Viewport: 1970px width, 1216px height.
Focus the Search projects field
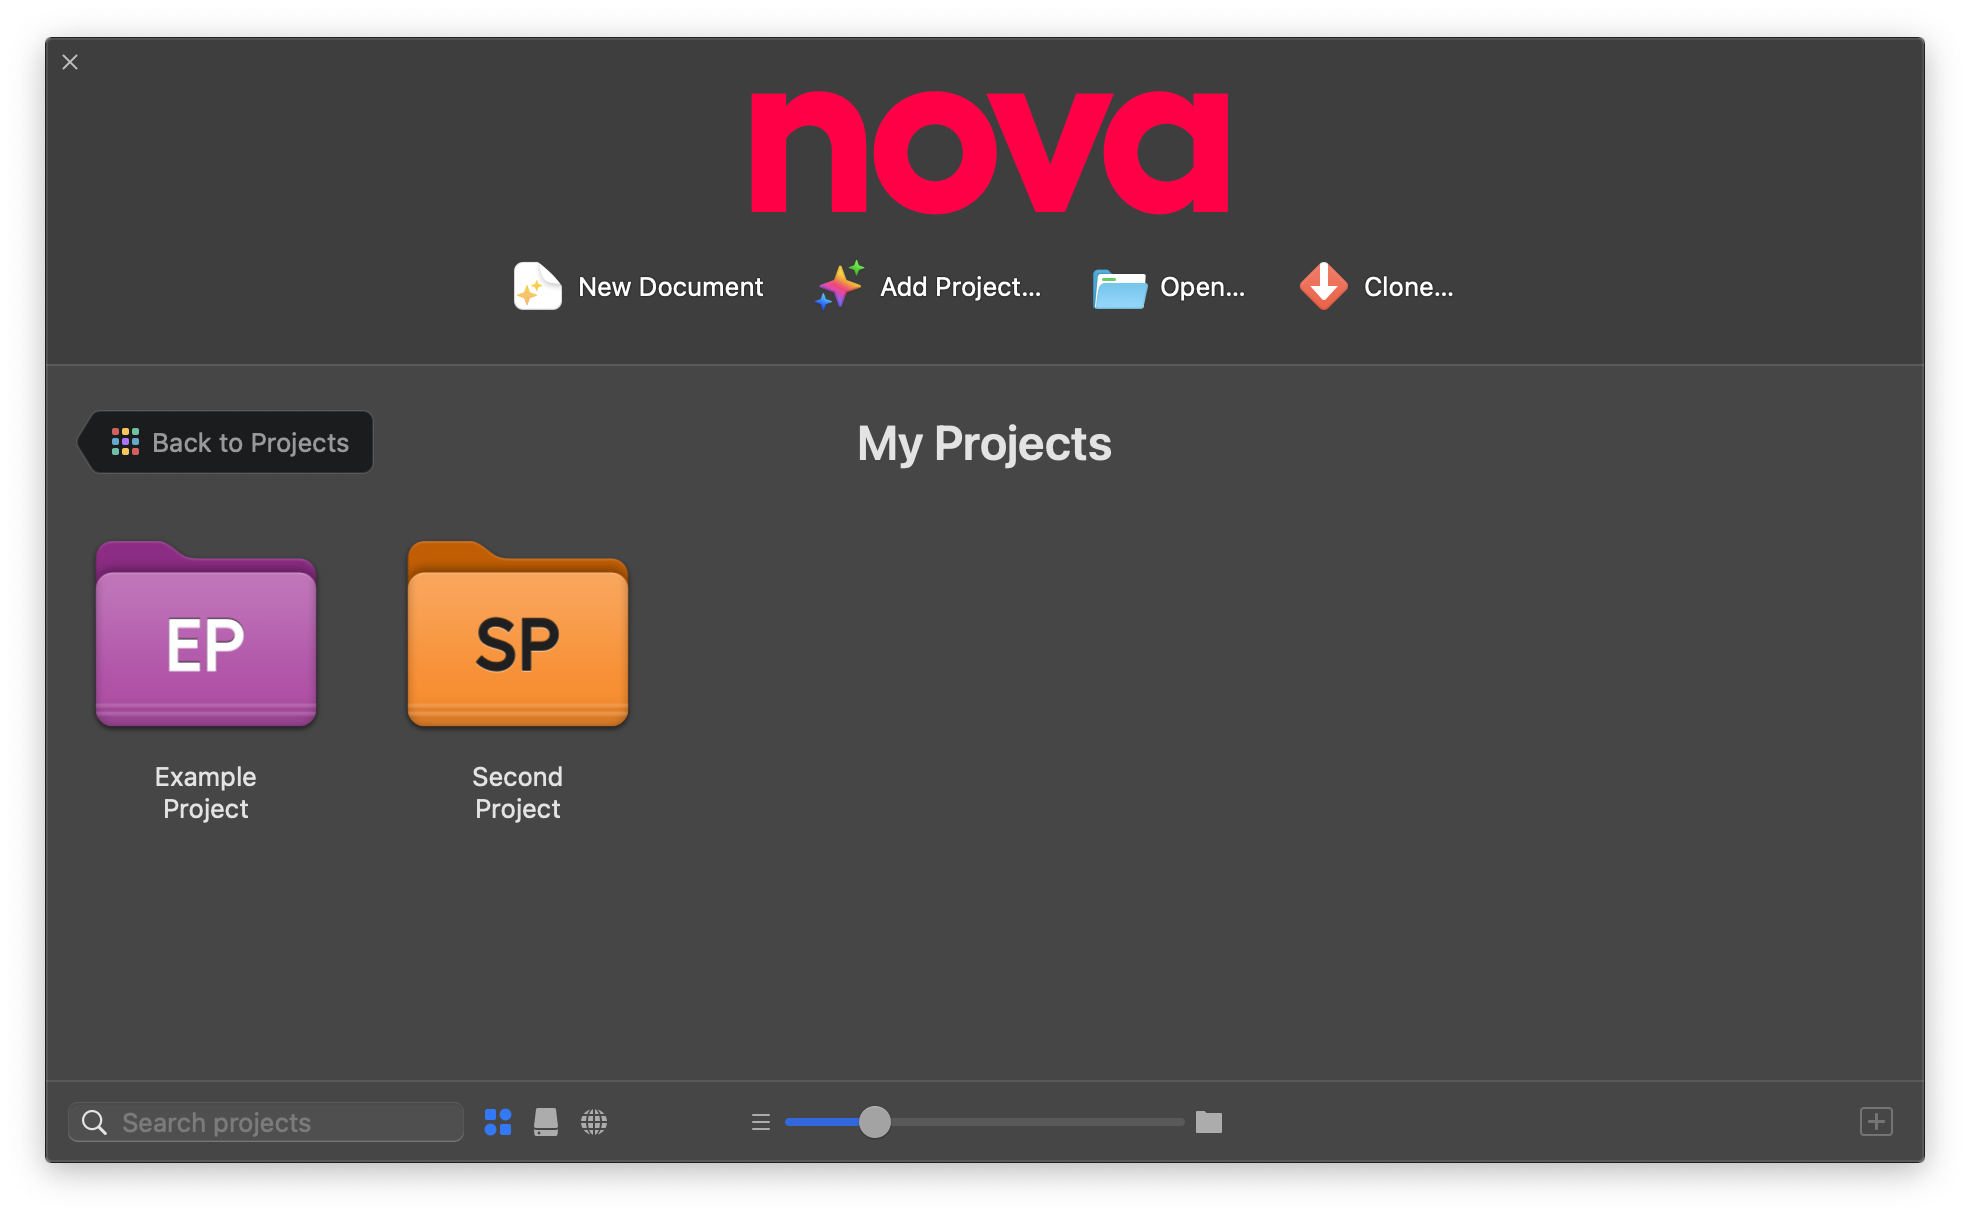point(266,1122)
